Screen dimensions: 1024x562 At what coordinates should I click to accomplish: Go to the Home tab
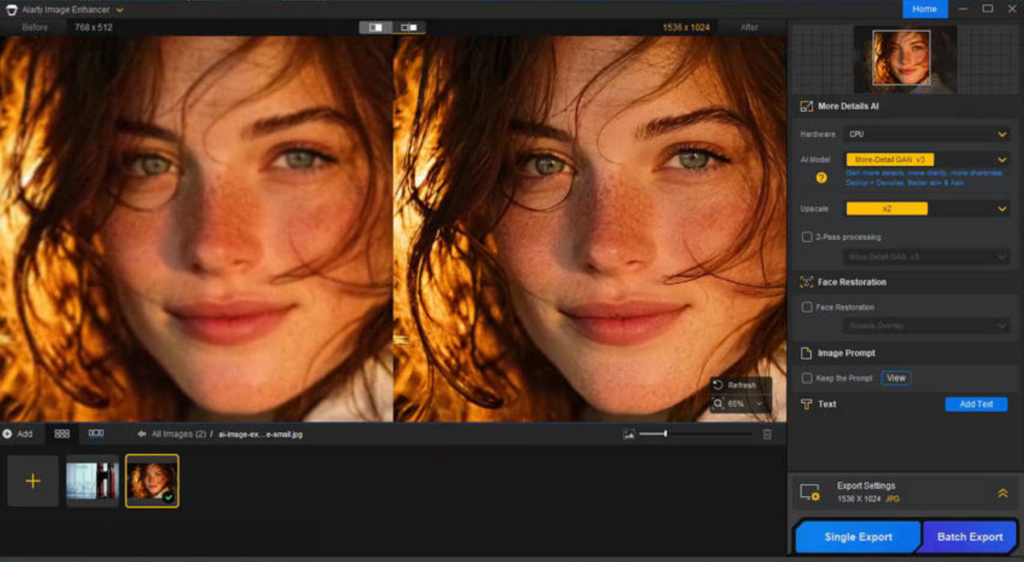pyautogui.click(x=924, y=9)
